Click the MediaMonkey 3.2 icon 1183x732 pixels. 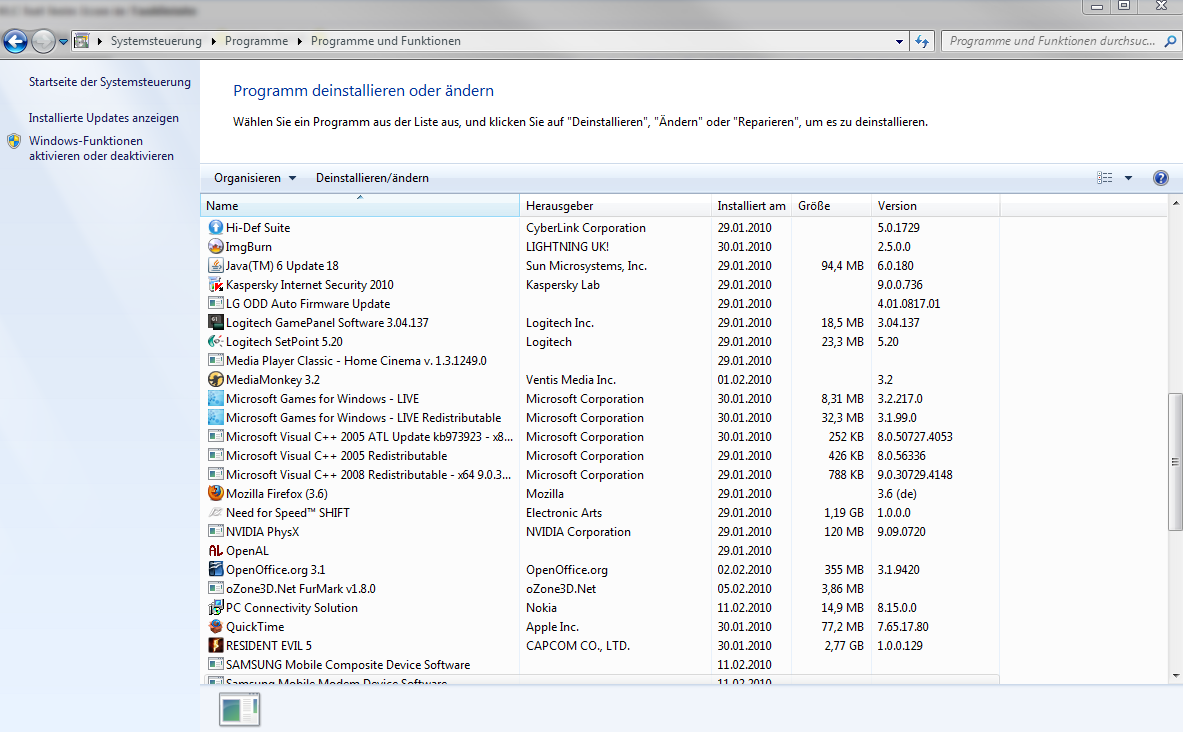point(216,380)
